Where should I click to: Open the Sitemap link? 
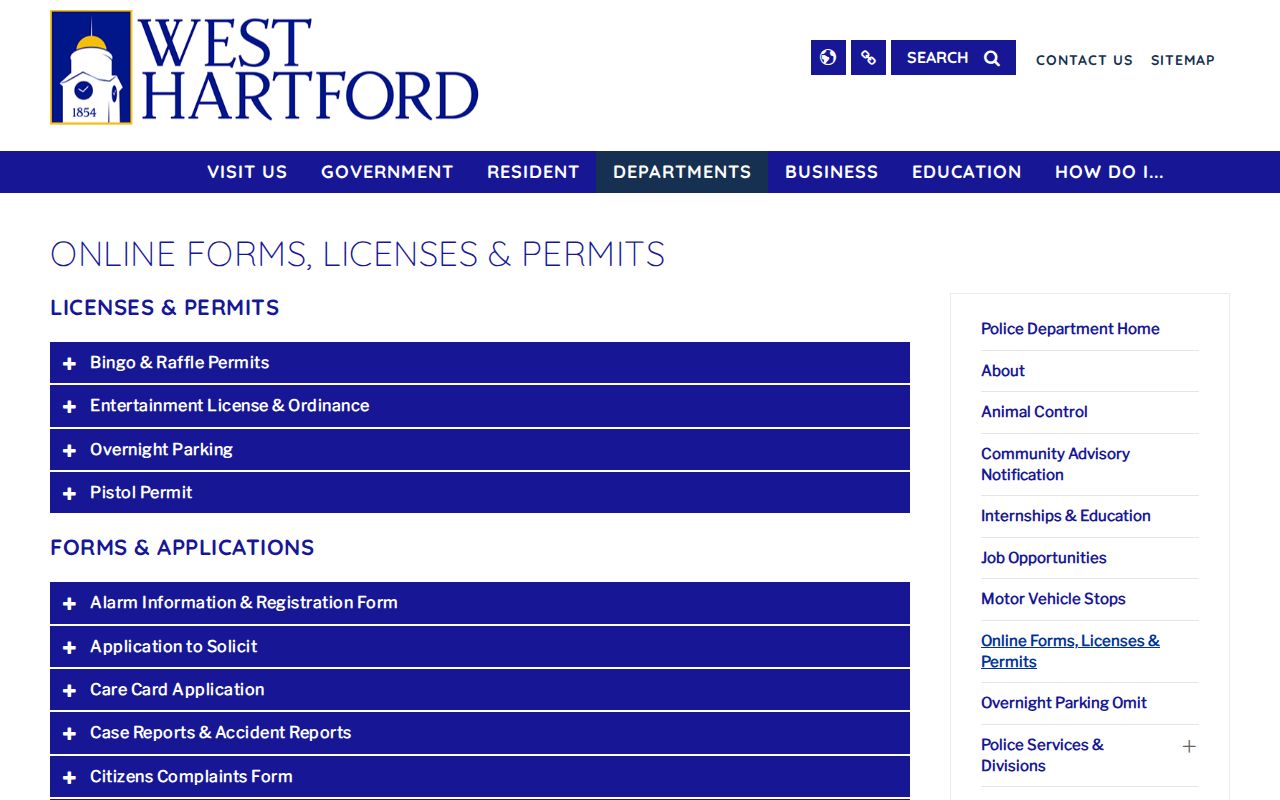click(1183, 60)
